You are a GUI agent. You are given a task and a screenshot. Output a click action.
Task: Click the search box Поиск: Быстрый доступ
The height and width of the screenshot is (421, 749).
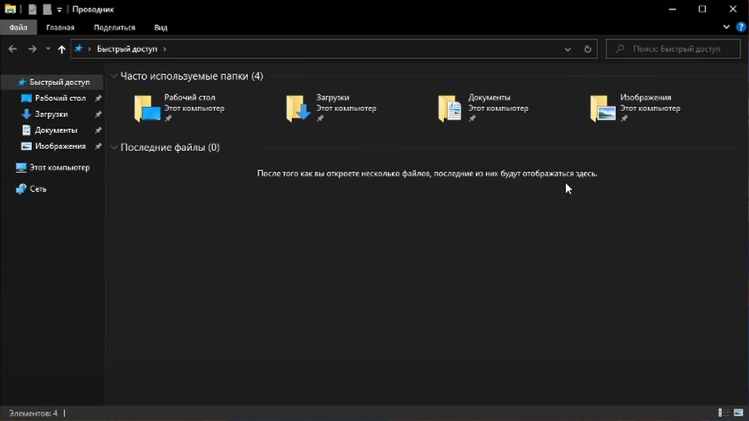pos(673,49)
